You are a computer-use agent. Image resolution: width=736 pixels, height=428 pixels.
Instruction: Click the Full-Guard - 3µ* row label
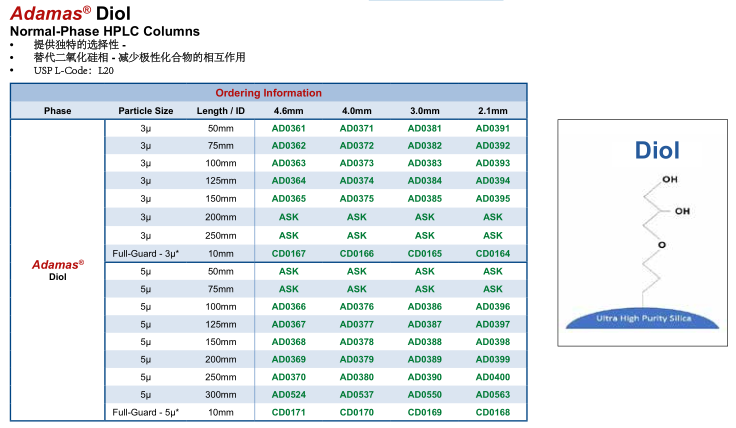(146, 253)
